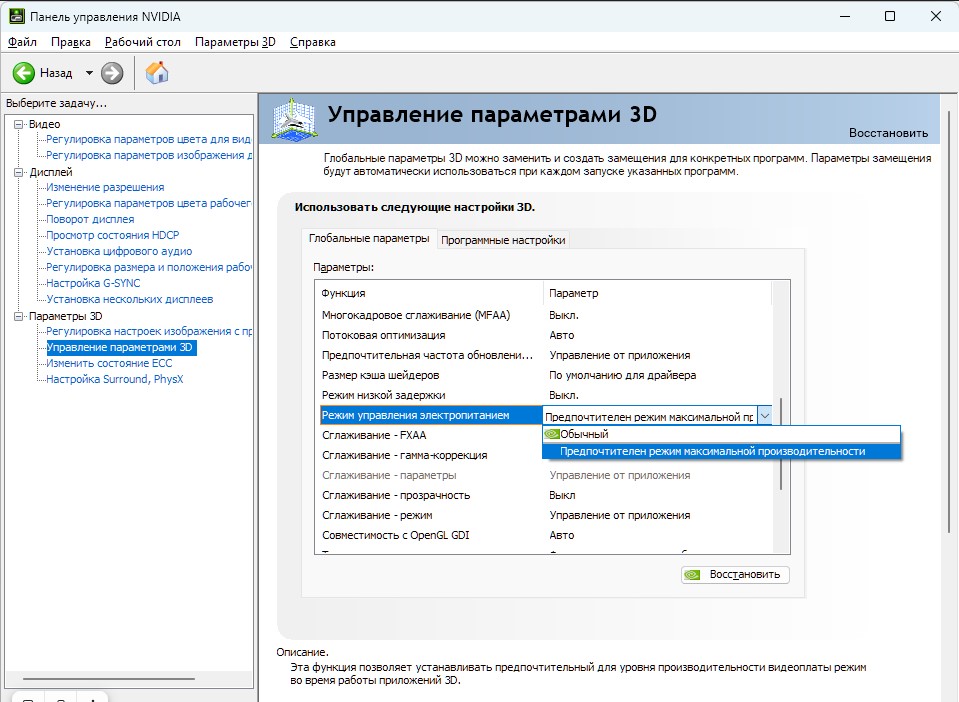959x702 pixels.
Task: Click value По умолчанию для драйвера
Action: tap(623, 375)
